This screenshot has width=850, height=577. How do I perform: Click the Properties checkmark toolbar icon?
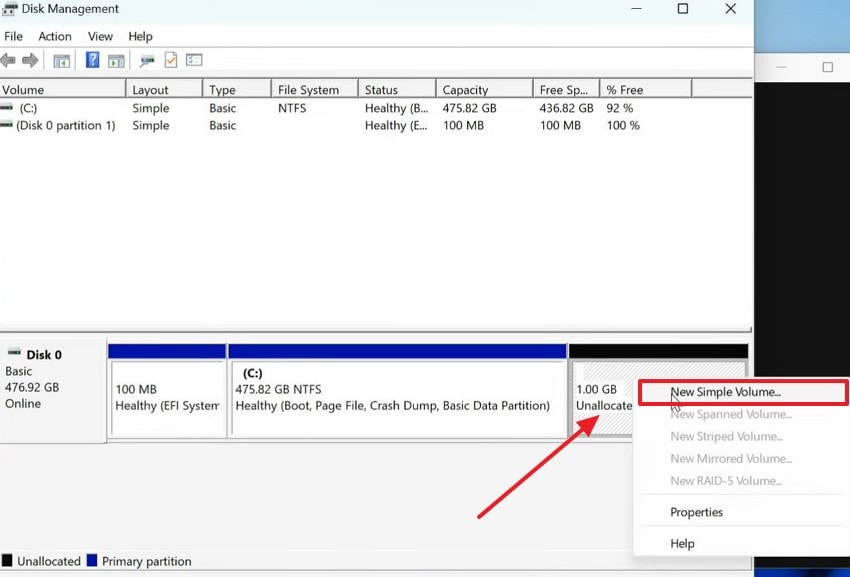point(171,60)
